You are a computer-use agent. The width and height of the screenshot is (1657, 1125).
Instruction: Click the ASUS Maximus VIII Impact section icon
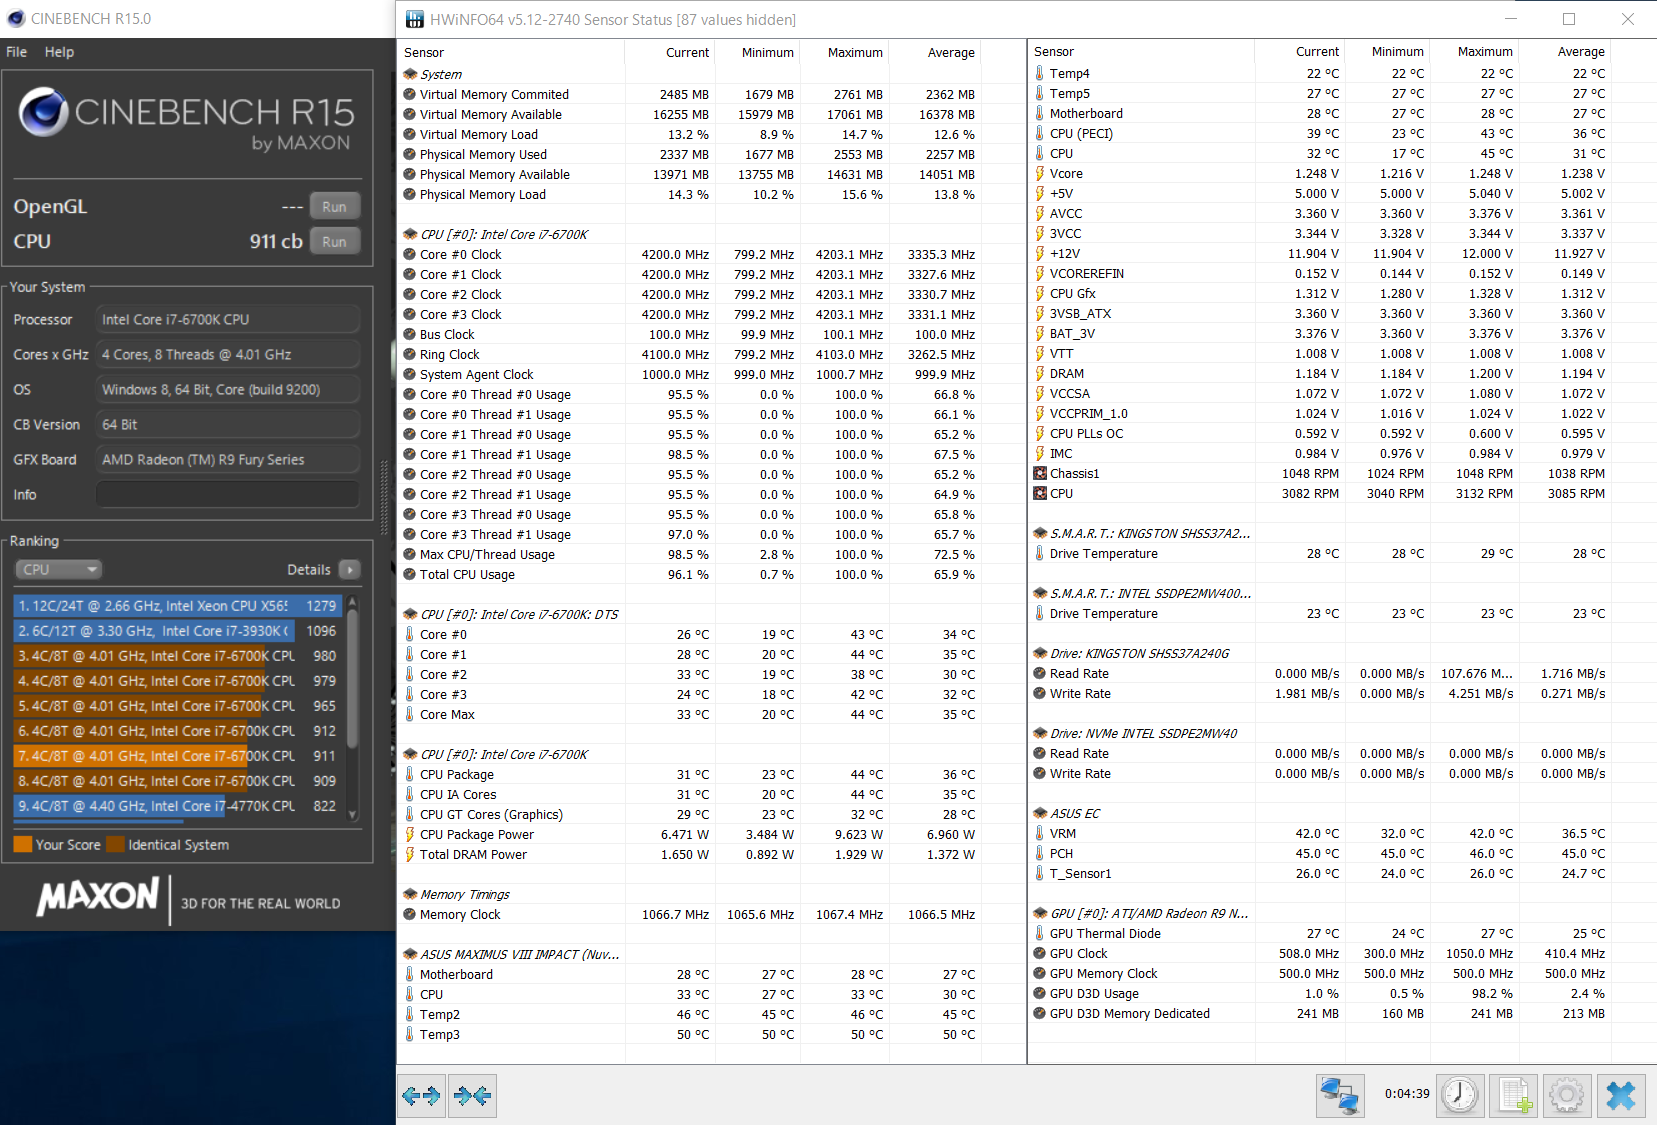[410, 955]
